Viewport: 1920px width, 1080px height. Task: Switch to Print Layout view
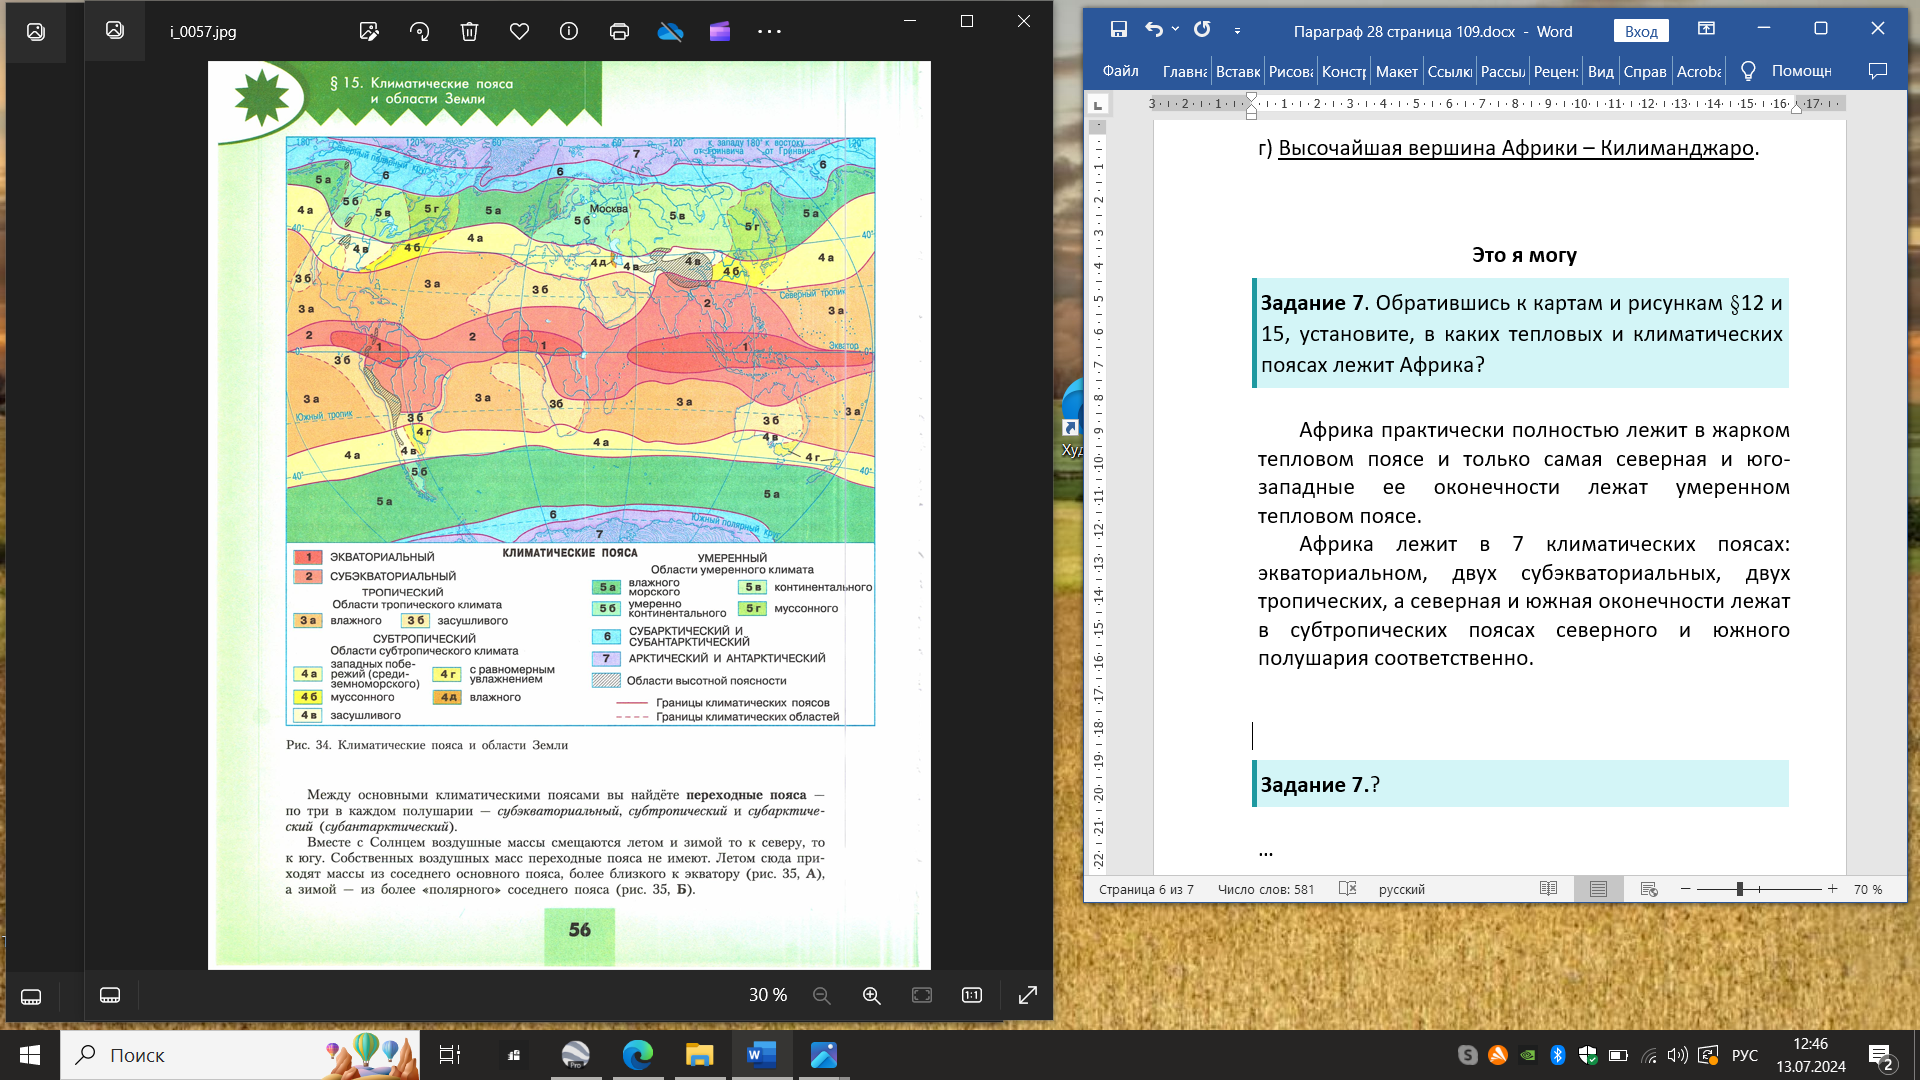coord(1598,888)
